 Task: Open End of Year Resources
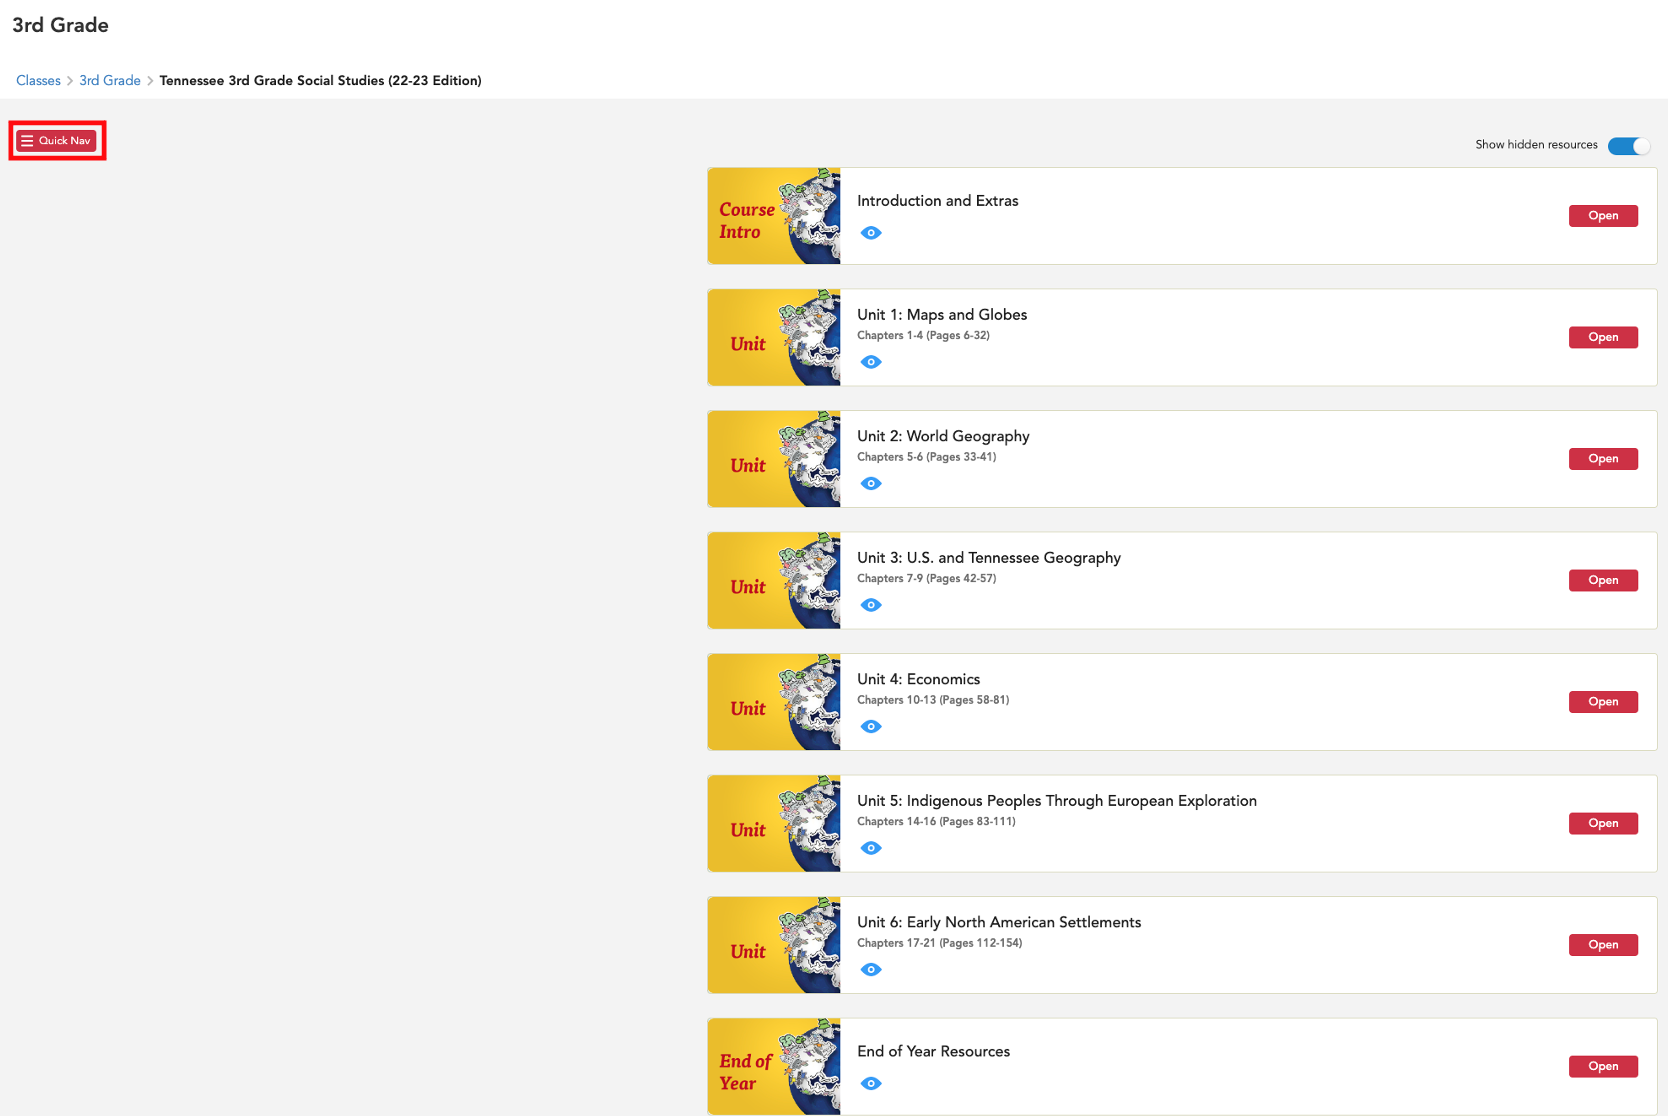coord(1603,1066)
